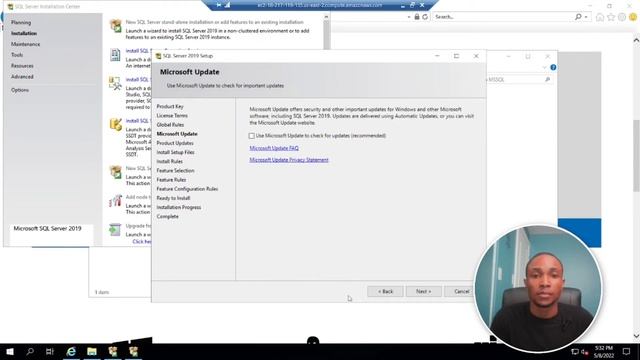Open Task View from taskbar
640x360 pixels.
coord(50,351)
